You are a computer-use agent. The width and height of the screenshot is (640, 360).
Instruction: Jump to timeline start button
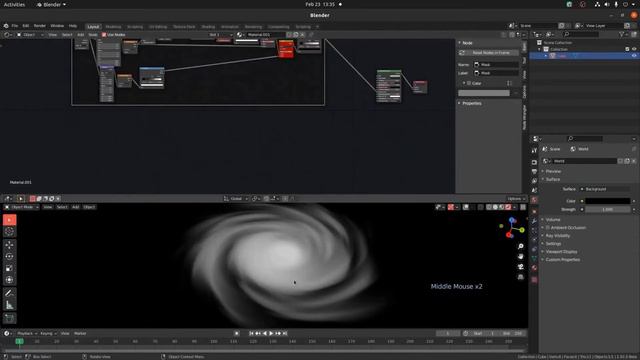251,333
